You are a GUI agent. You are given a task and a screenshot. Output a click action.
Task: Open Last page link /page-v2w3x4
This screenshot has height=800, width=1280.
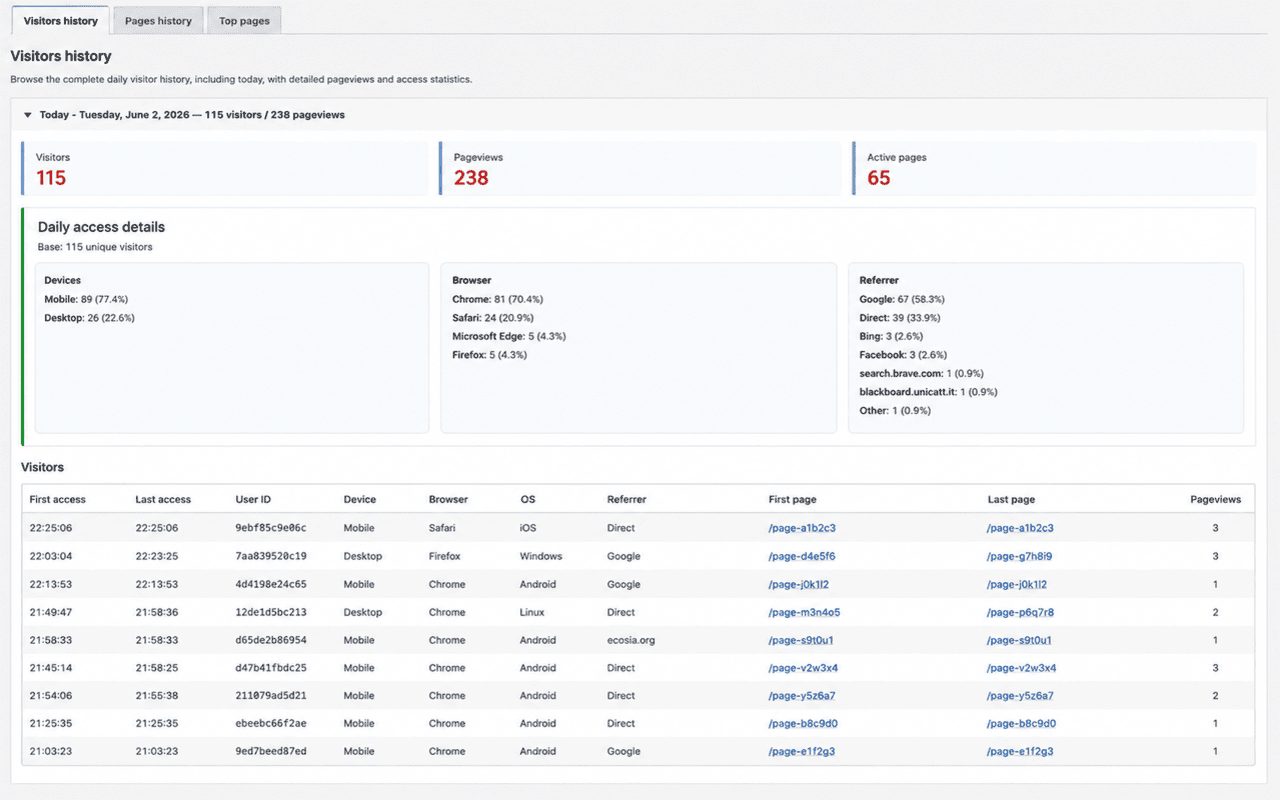pos(1020,668)
